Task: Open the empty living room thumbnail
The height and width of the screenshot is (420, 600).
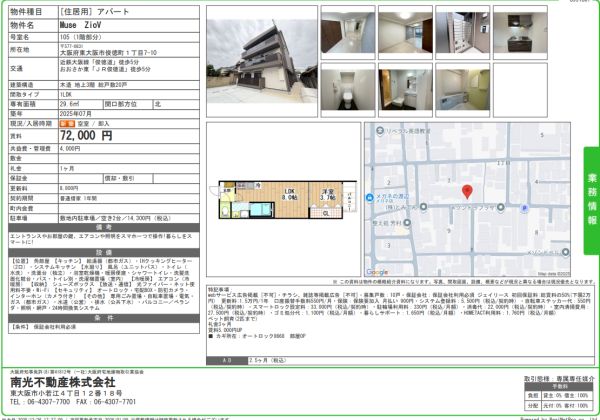Action: coord(405,33)
